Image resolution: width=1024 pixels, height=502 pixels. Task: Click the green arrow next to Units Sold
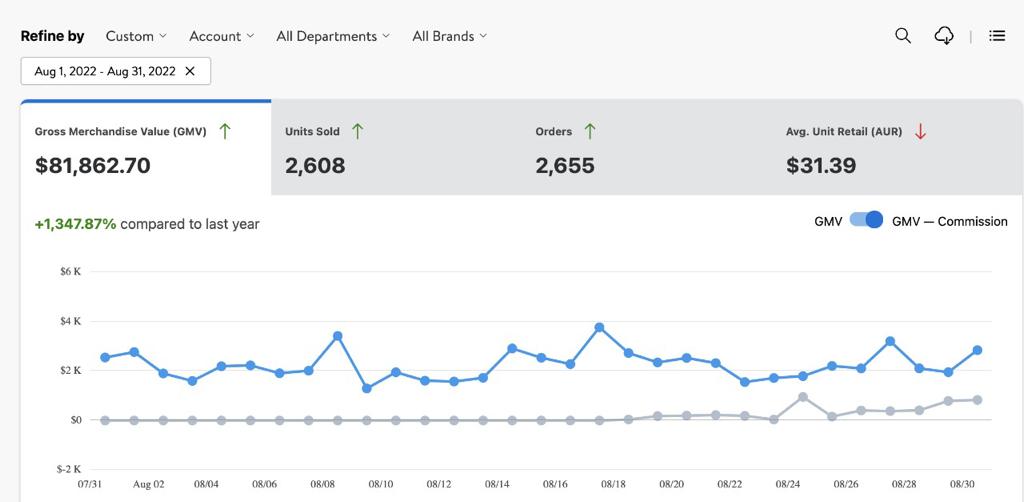[x=357, y=131]
